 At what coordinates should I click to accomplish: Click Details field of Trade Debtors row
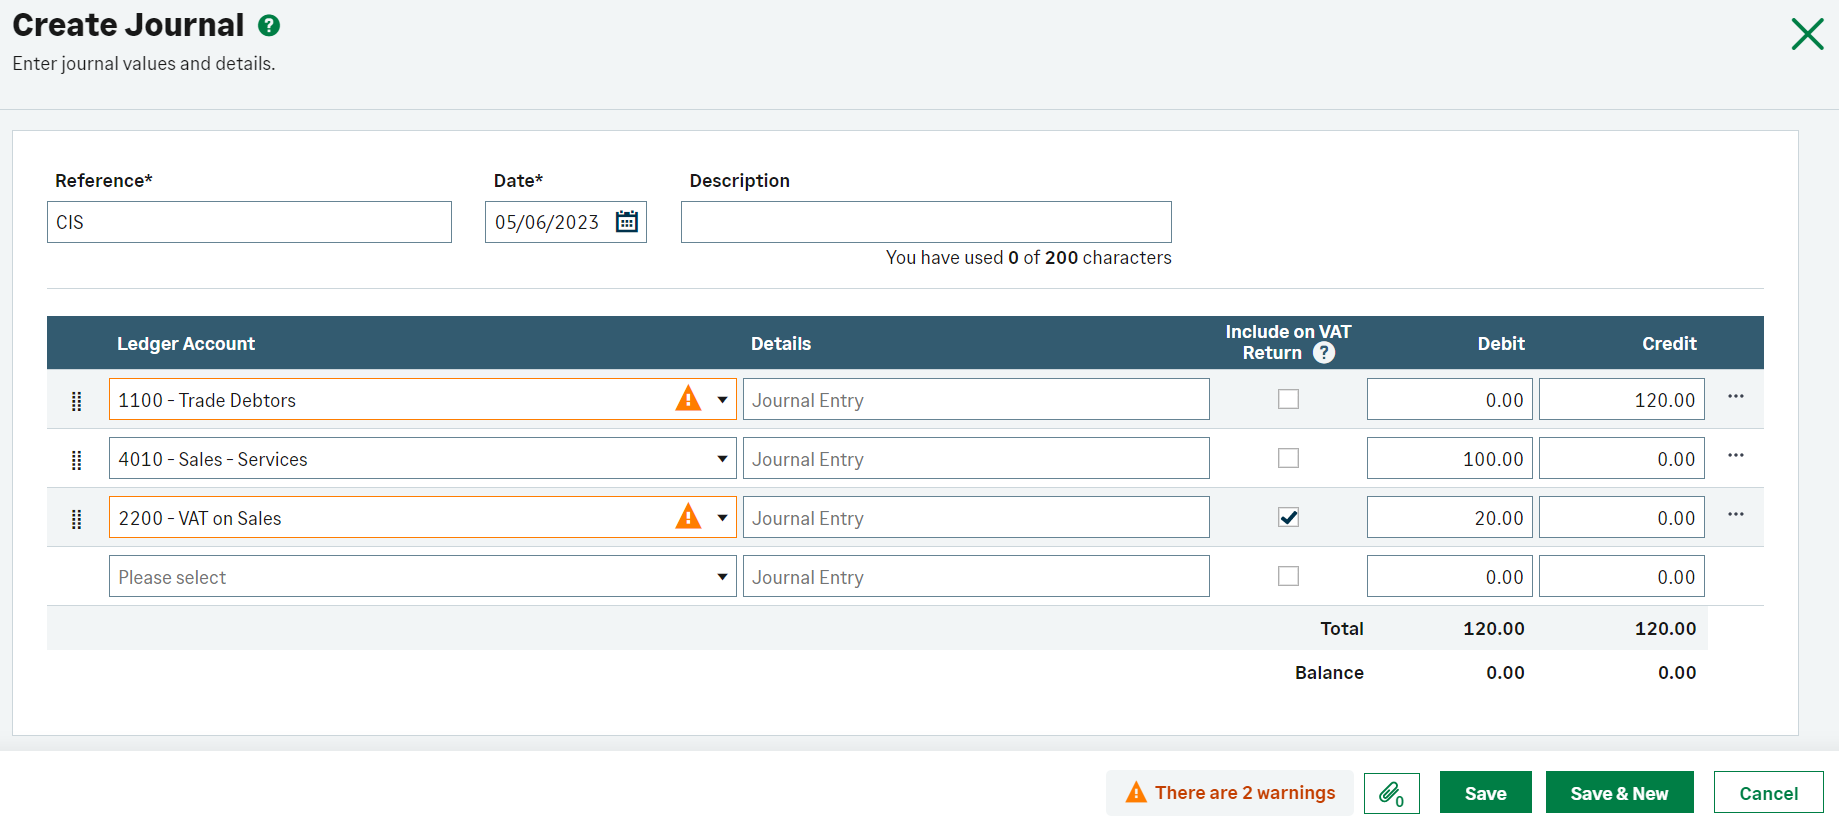976,400
